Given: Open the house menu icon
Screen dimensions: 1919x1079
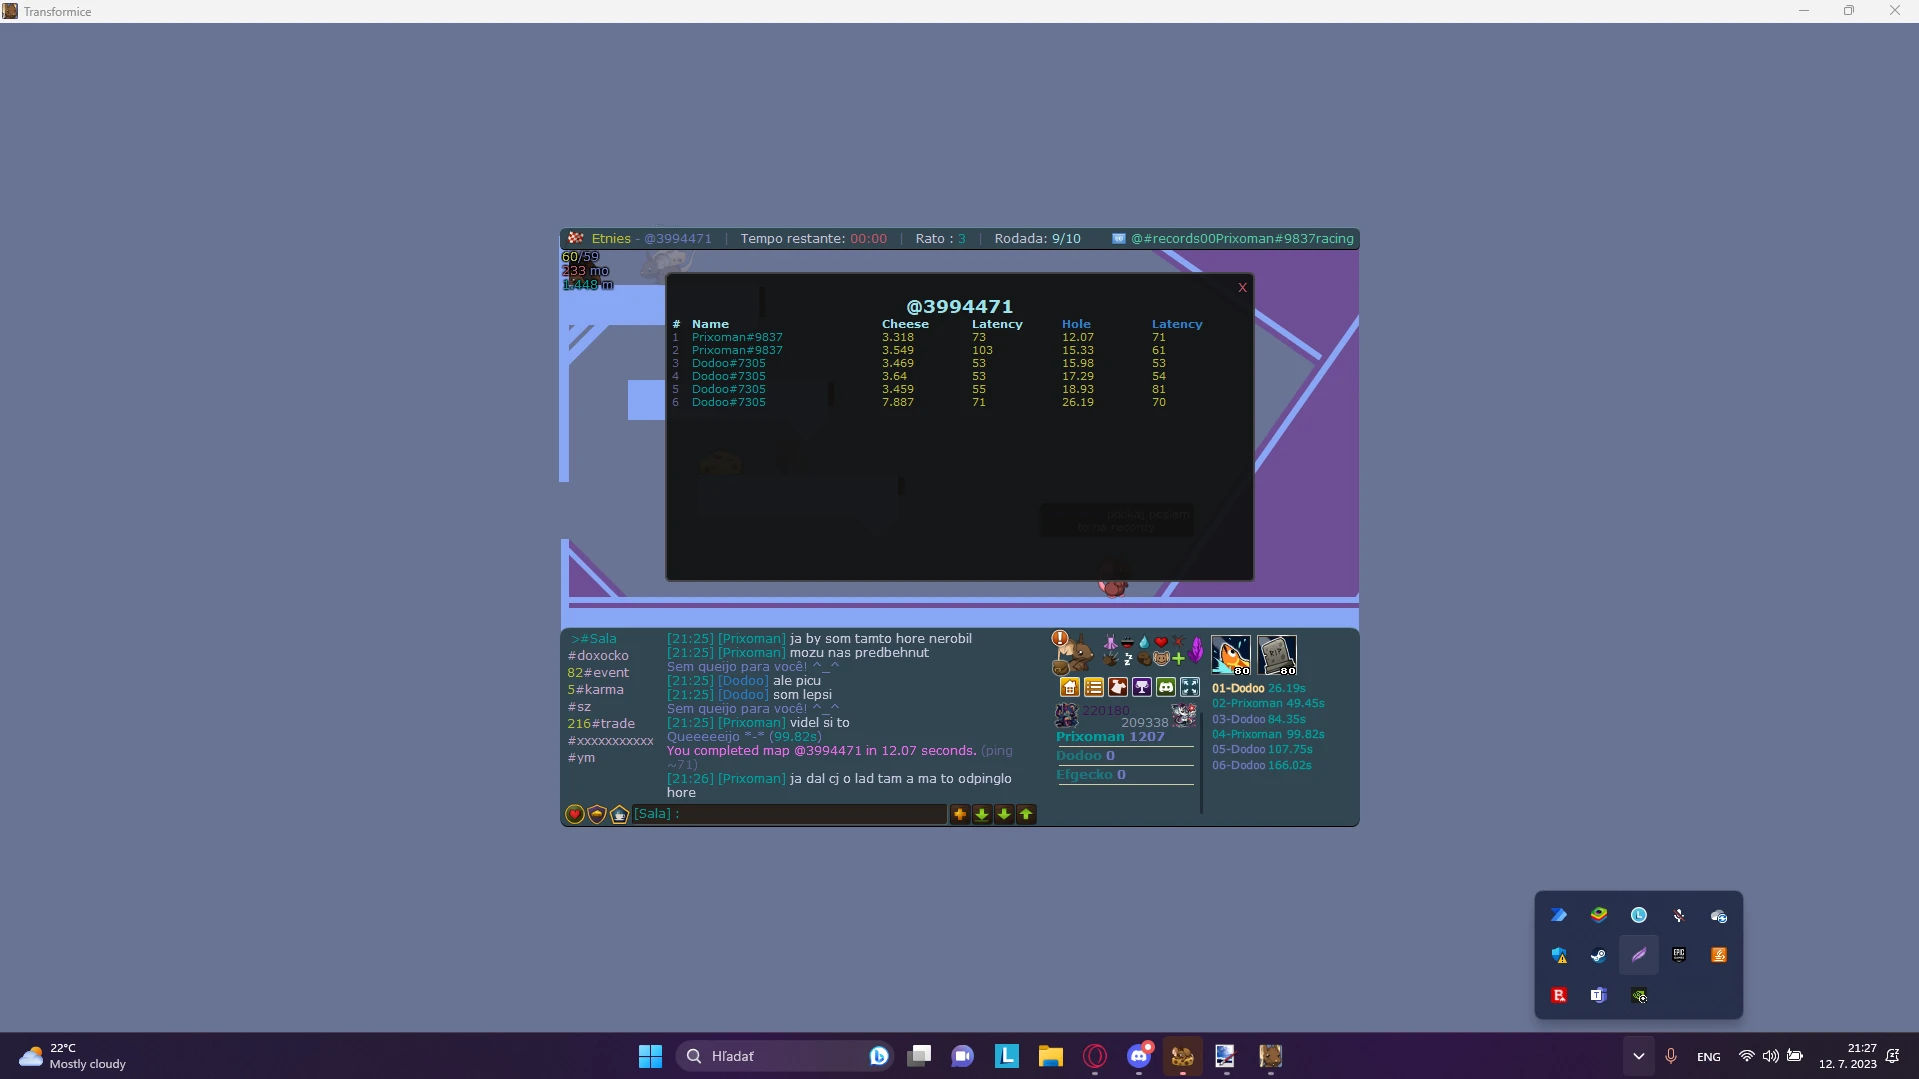Looking at the screenshot, I should (1070, 687).
